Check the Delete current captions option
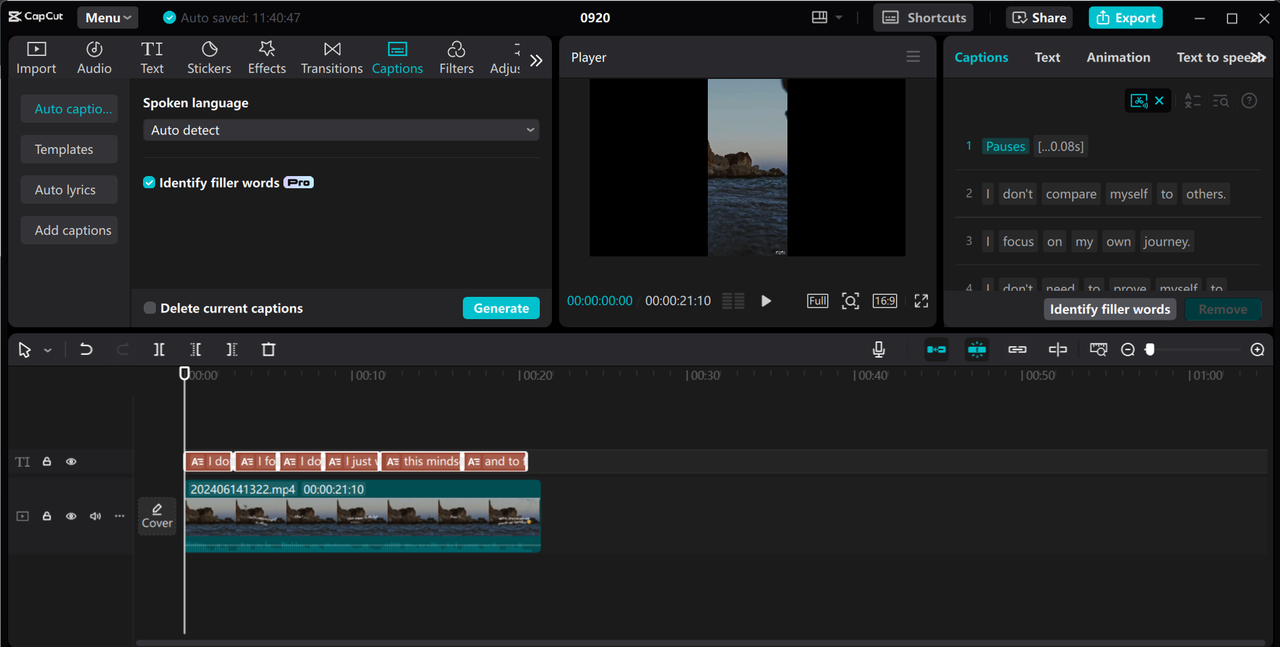This screenshot has height=647, width=1280. [x=150, y=308]
